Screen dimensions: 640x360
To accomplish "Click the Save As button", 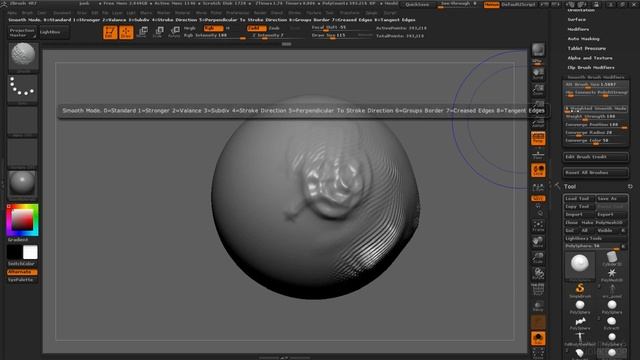I will tap(611, 198).
